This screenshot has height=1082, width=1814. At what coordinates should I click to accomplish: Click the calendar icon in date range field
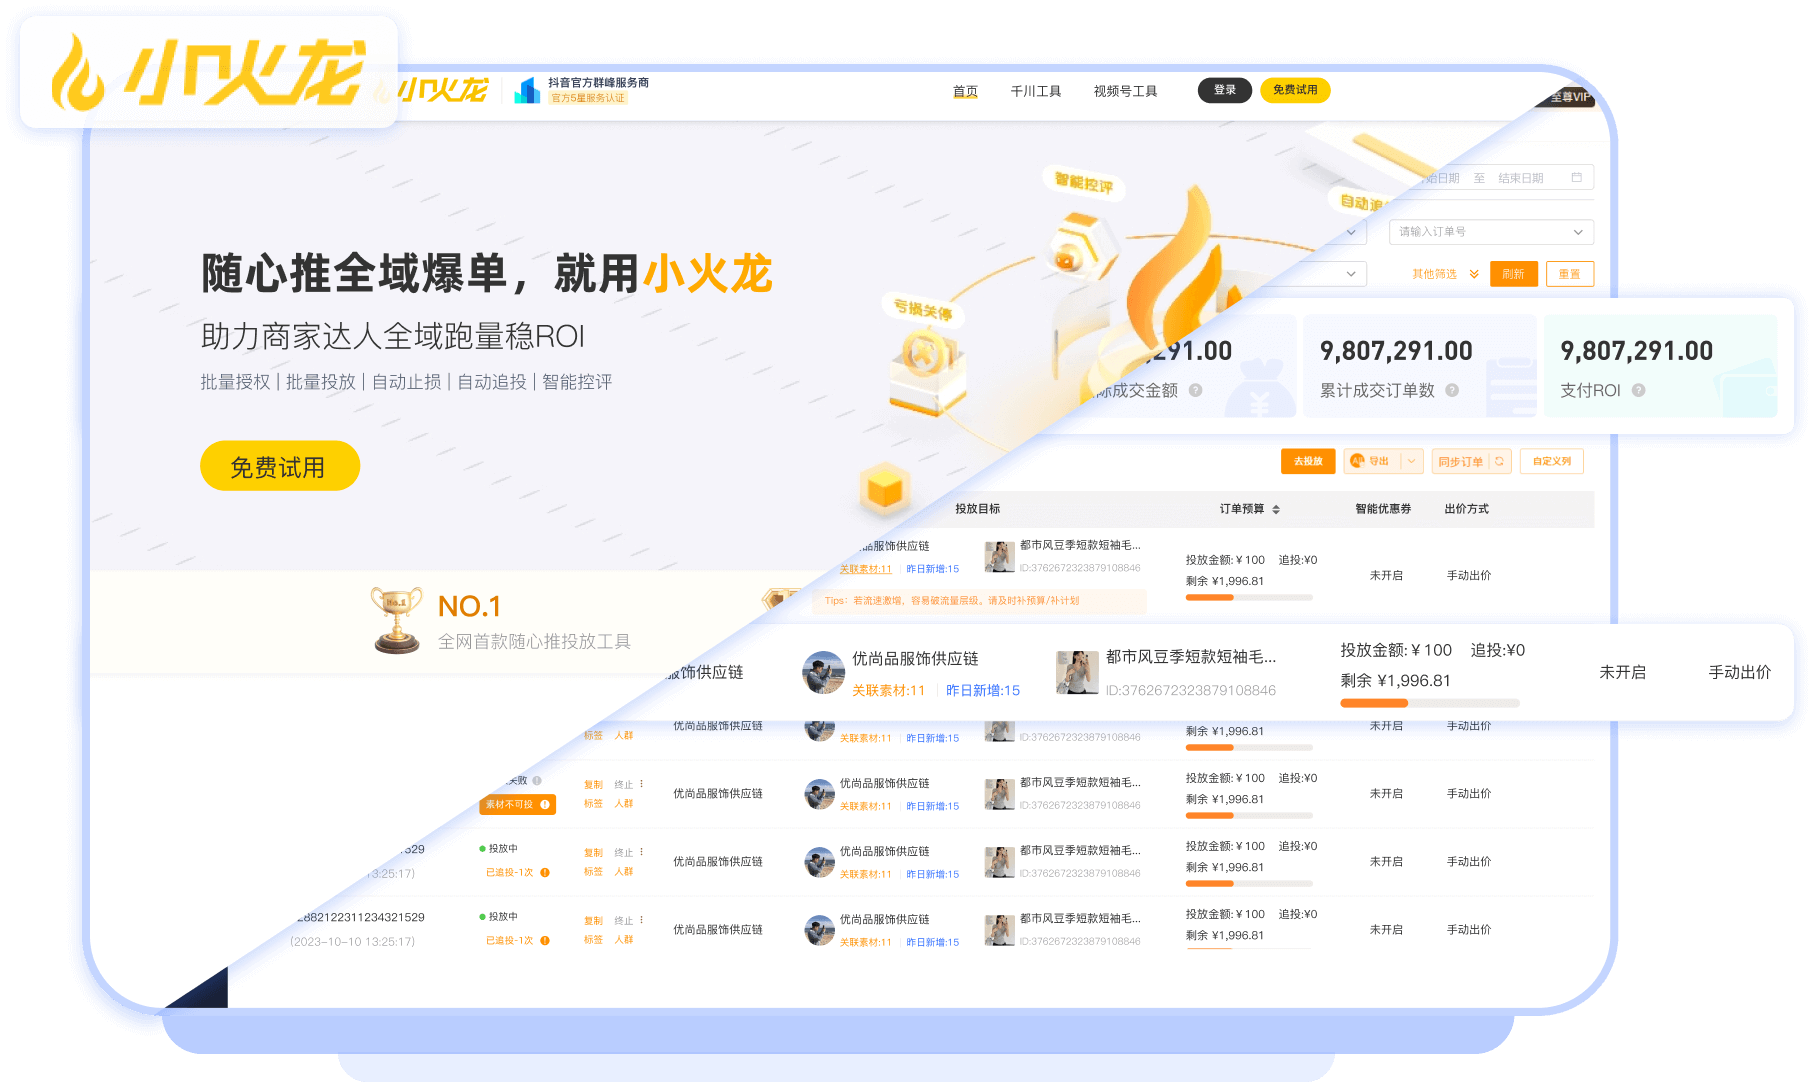tap(1576, 178)
